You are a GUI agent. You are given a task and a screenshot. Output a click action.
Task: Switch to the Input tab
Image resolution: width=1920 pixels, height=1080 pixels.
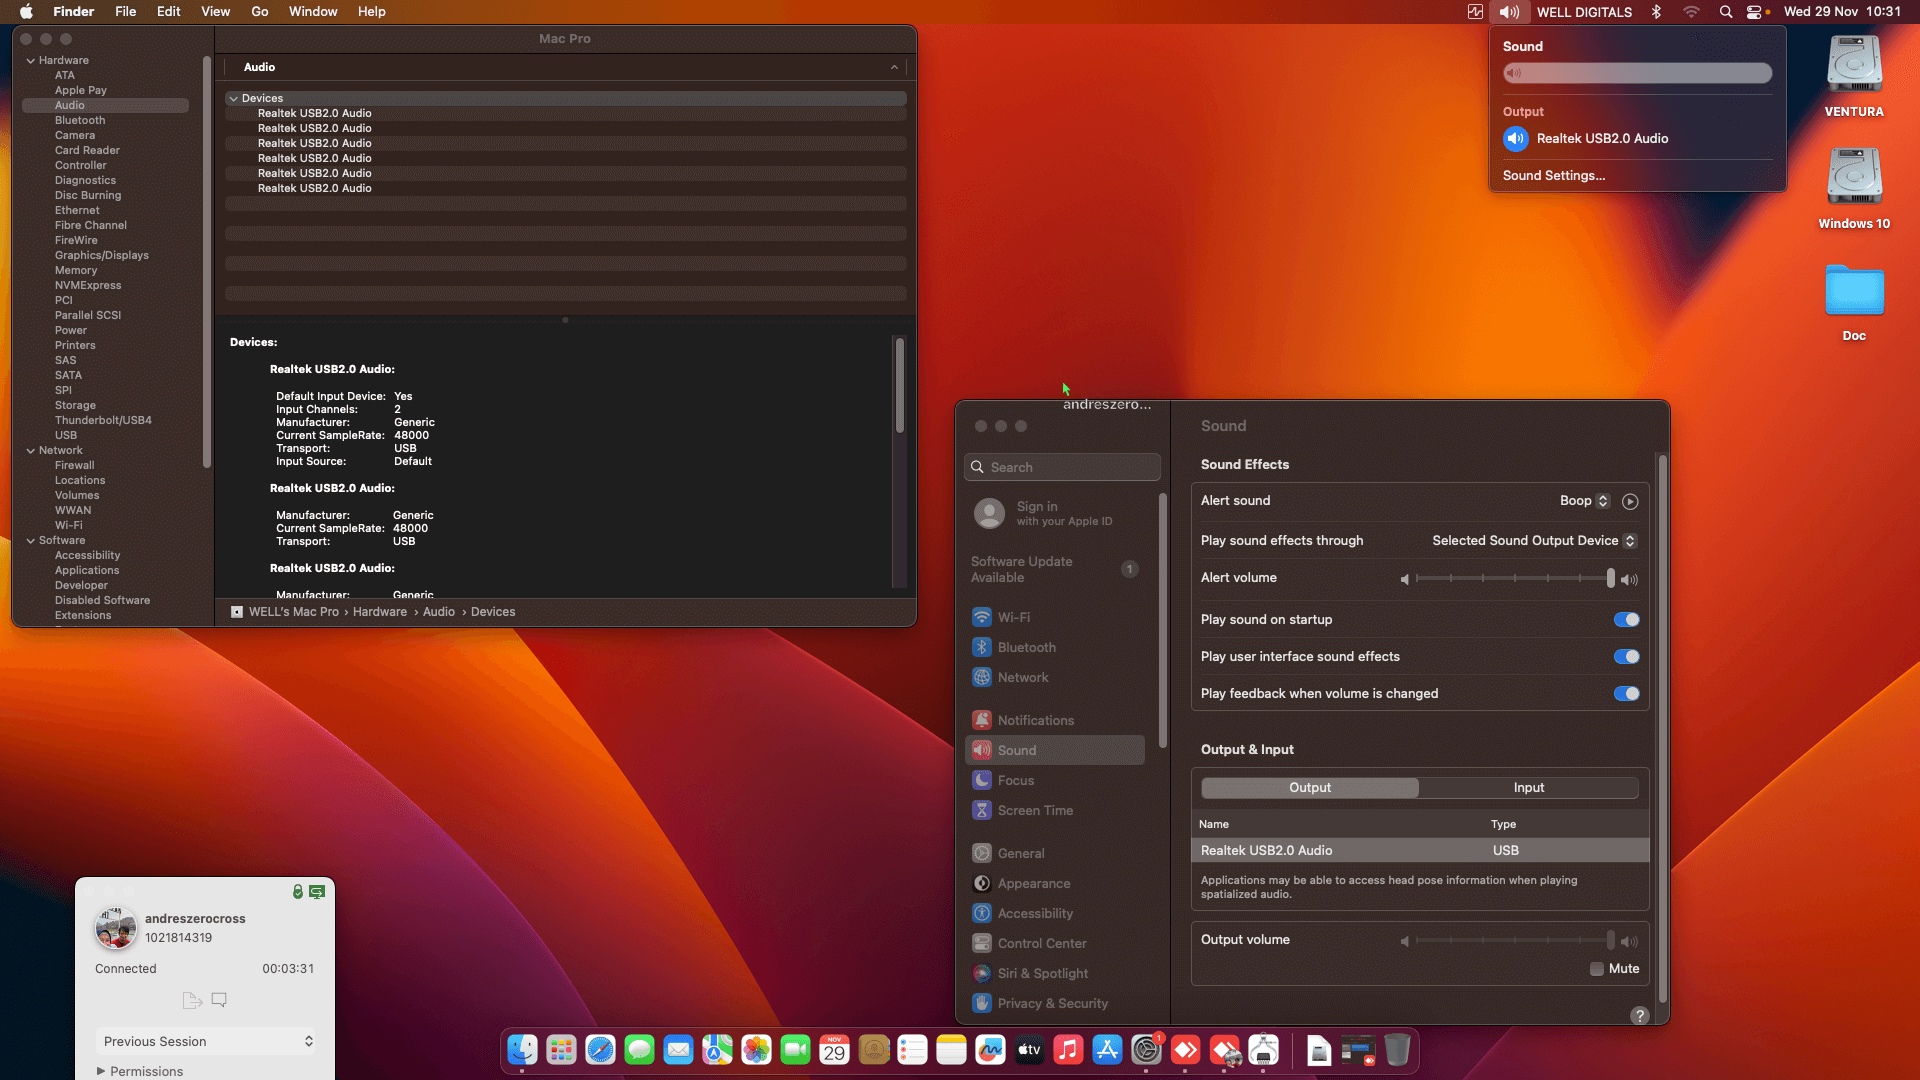point(1528,788)
